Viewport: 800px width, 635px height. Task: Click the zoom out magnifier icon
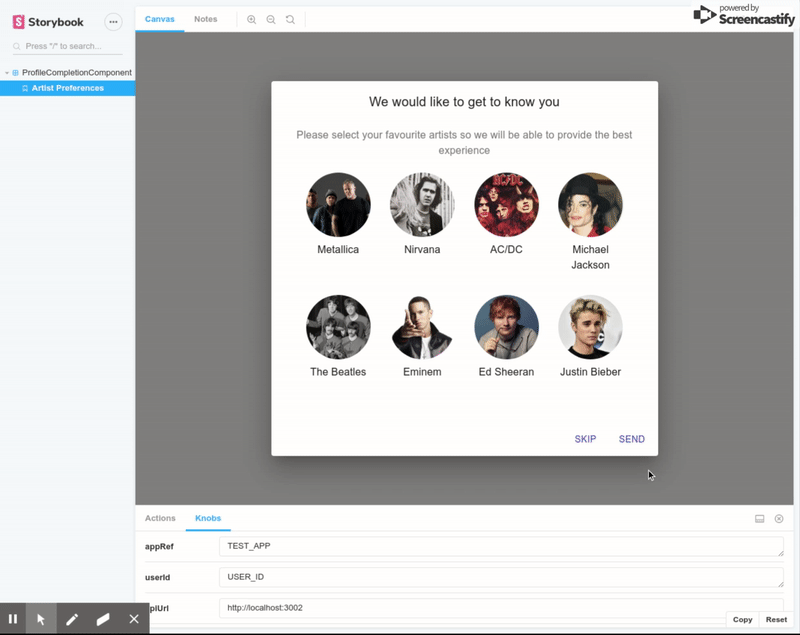point(271,19)
